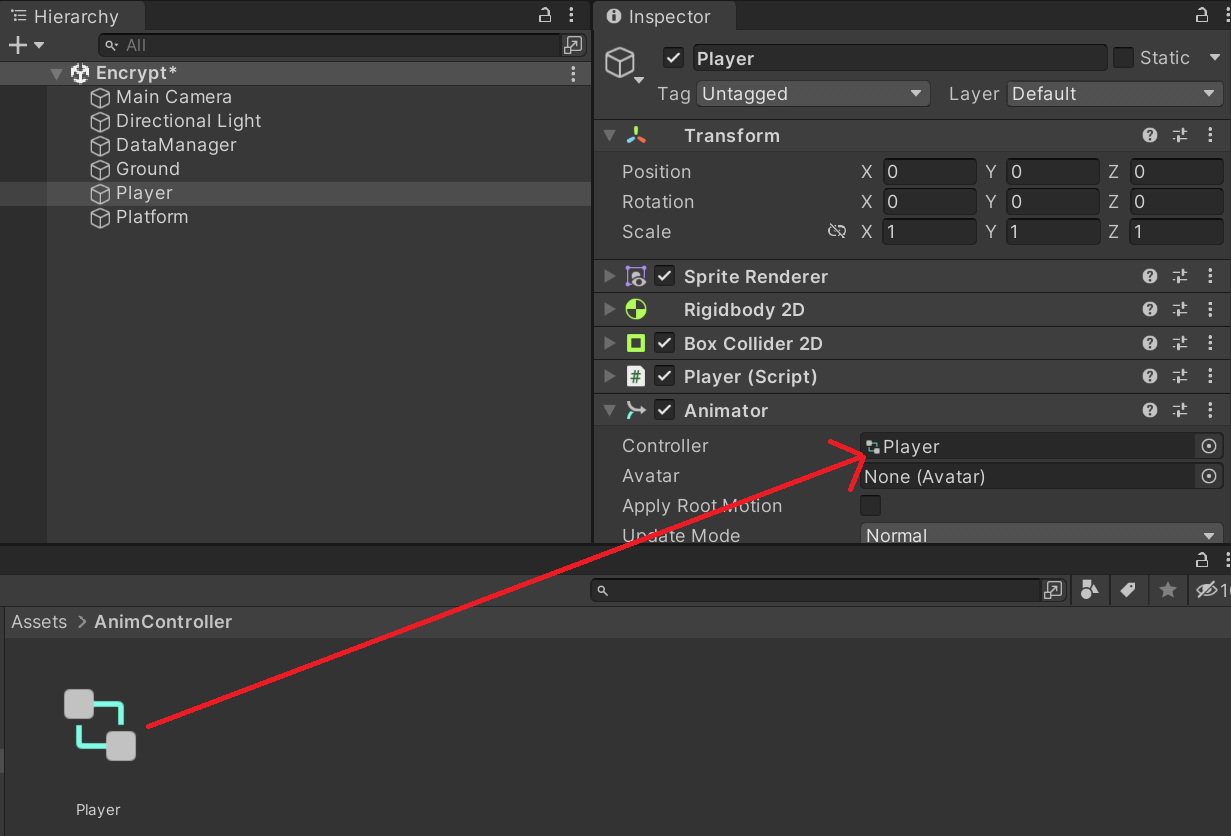Image resolution: width=1231 pixels, height=836 pixels.
Task: Open Rigidbody 2D help reference
Action: [x=1150, y=310]
